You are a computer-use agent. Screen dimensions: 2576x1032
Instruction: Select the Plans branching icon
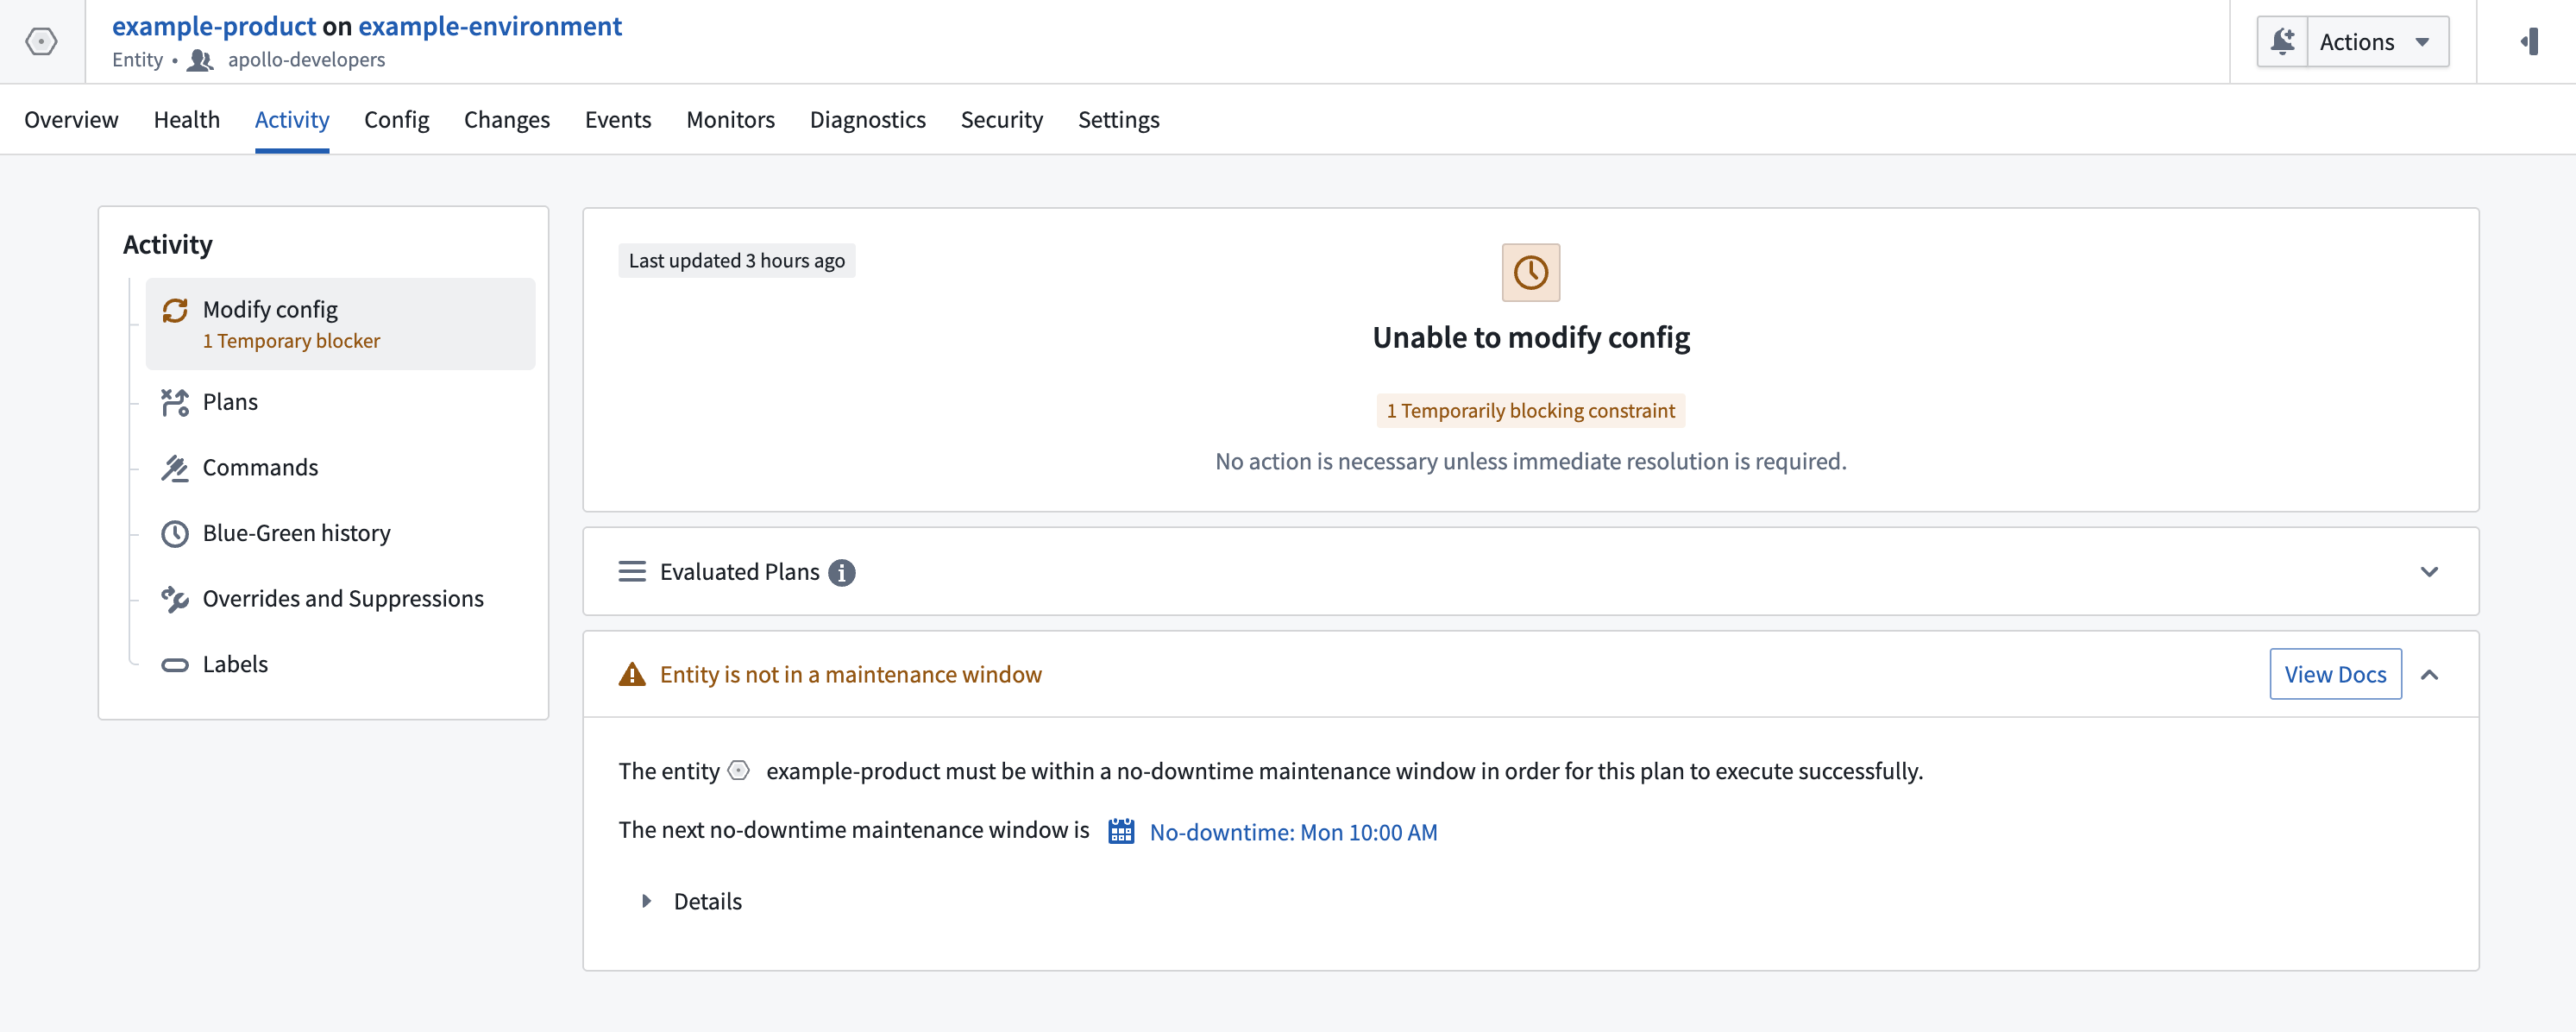coord(176,402)
